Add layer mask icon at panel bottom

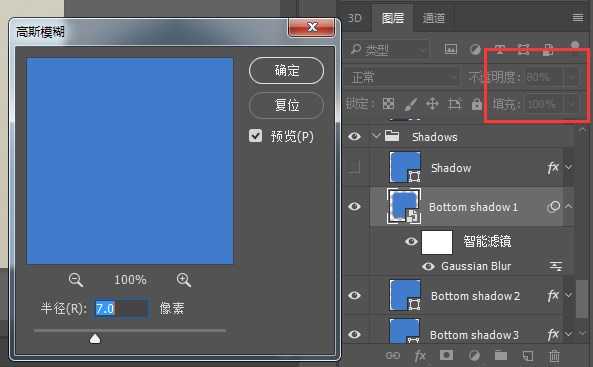tap(447, 355)
